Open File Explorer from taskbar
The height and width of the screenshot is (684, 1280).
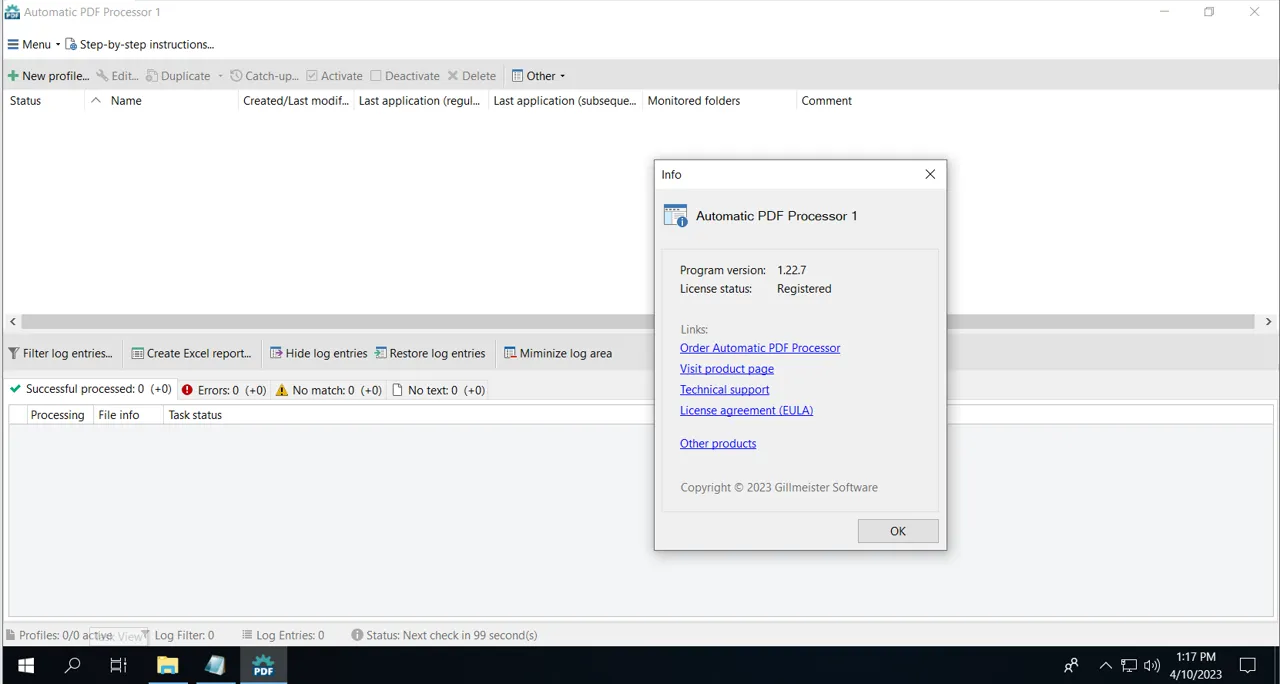pyautogui.click(x=167, y=665)
